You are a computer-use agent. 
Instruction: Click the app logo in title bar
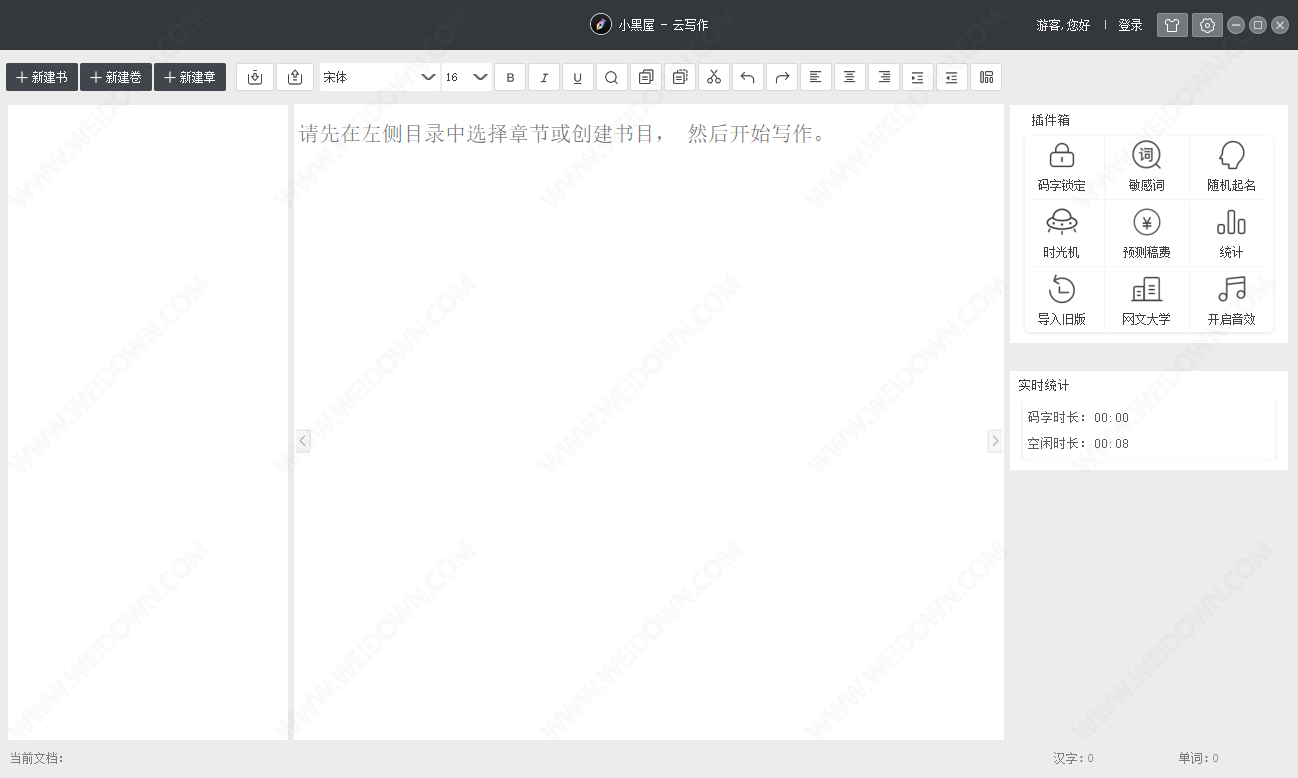pos(601,25)
